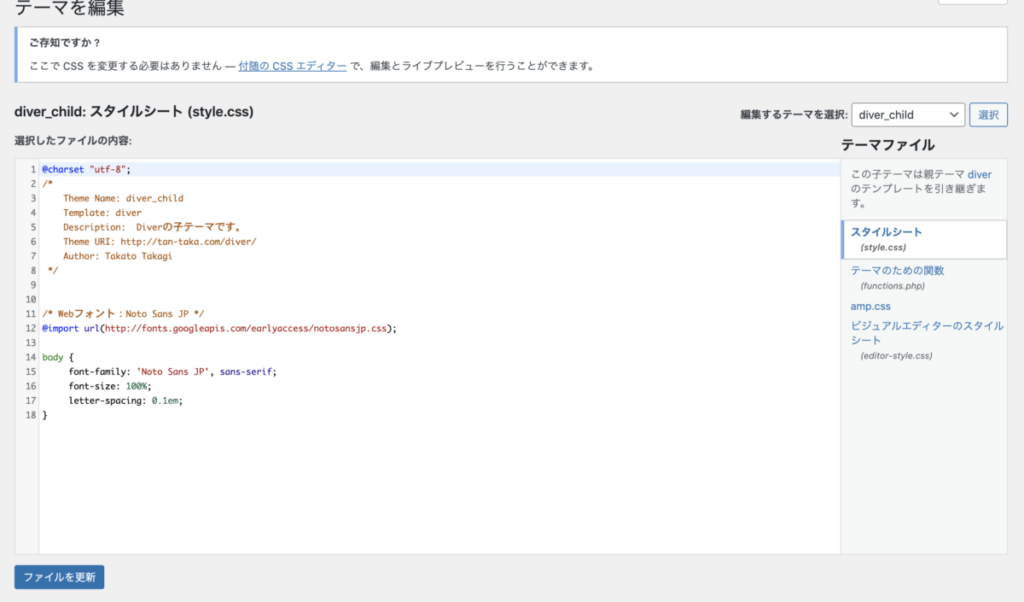1024x602 pixels.
Task: Open the amp.css theme file
Action: tap(870, 306)
